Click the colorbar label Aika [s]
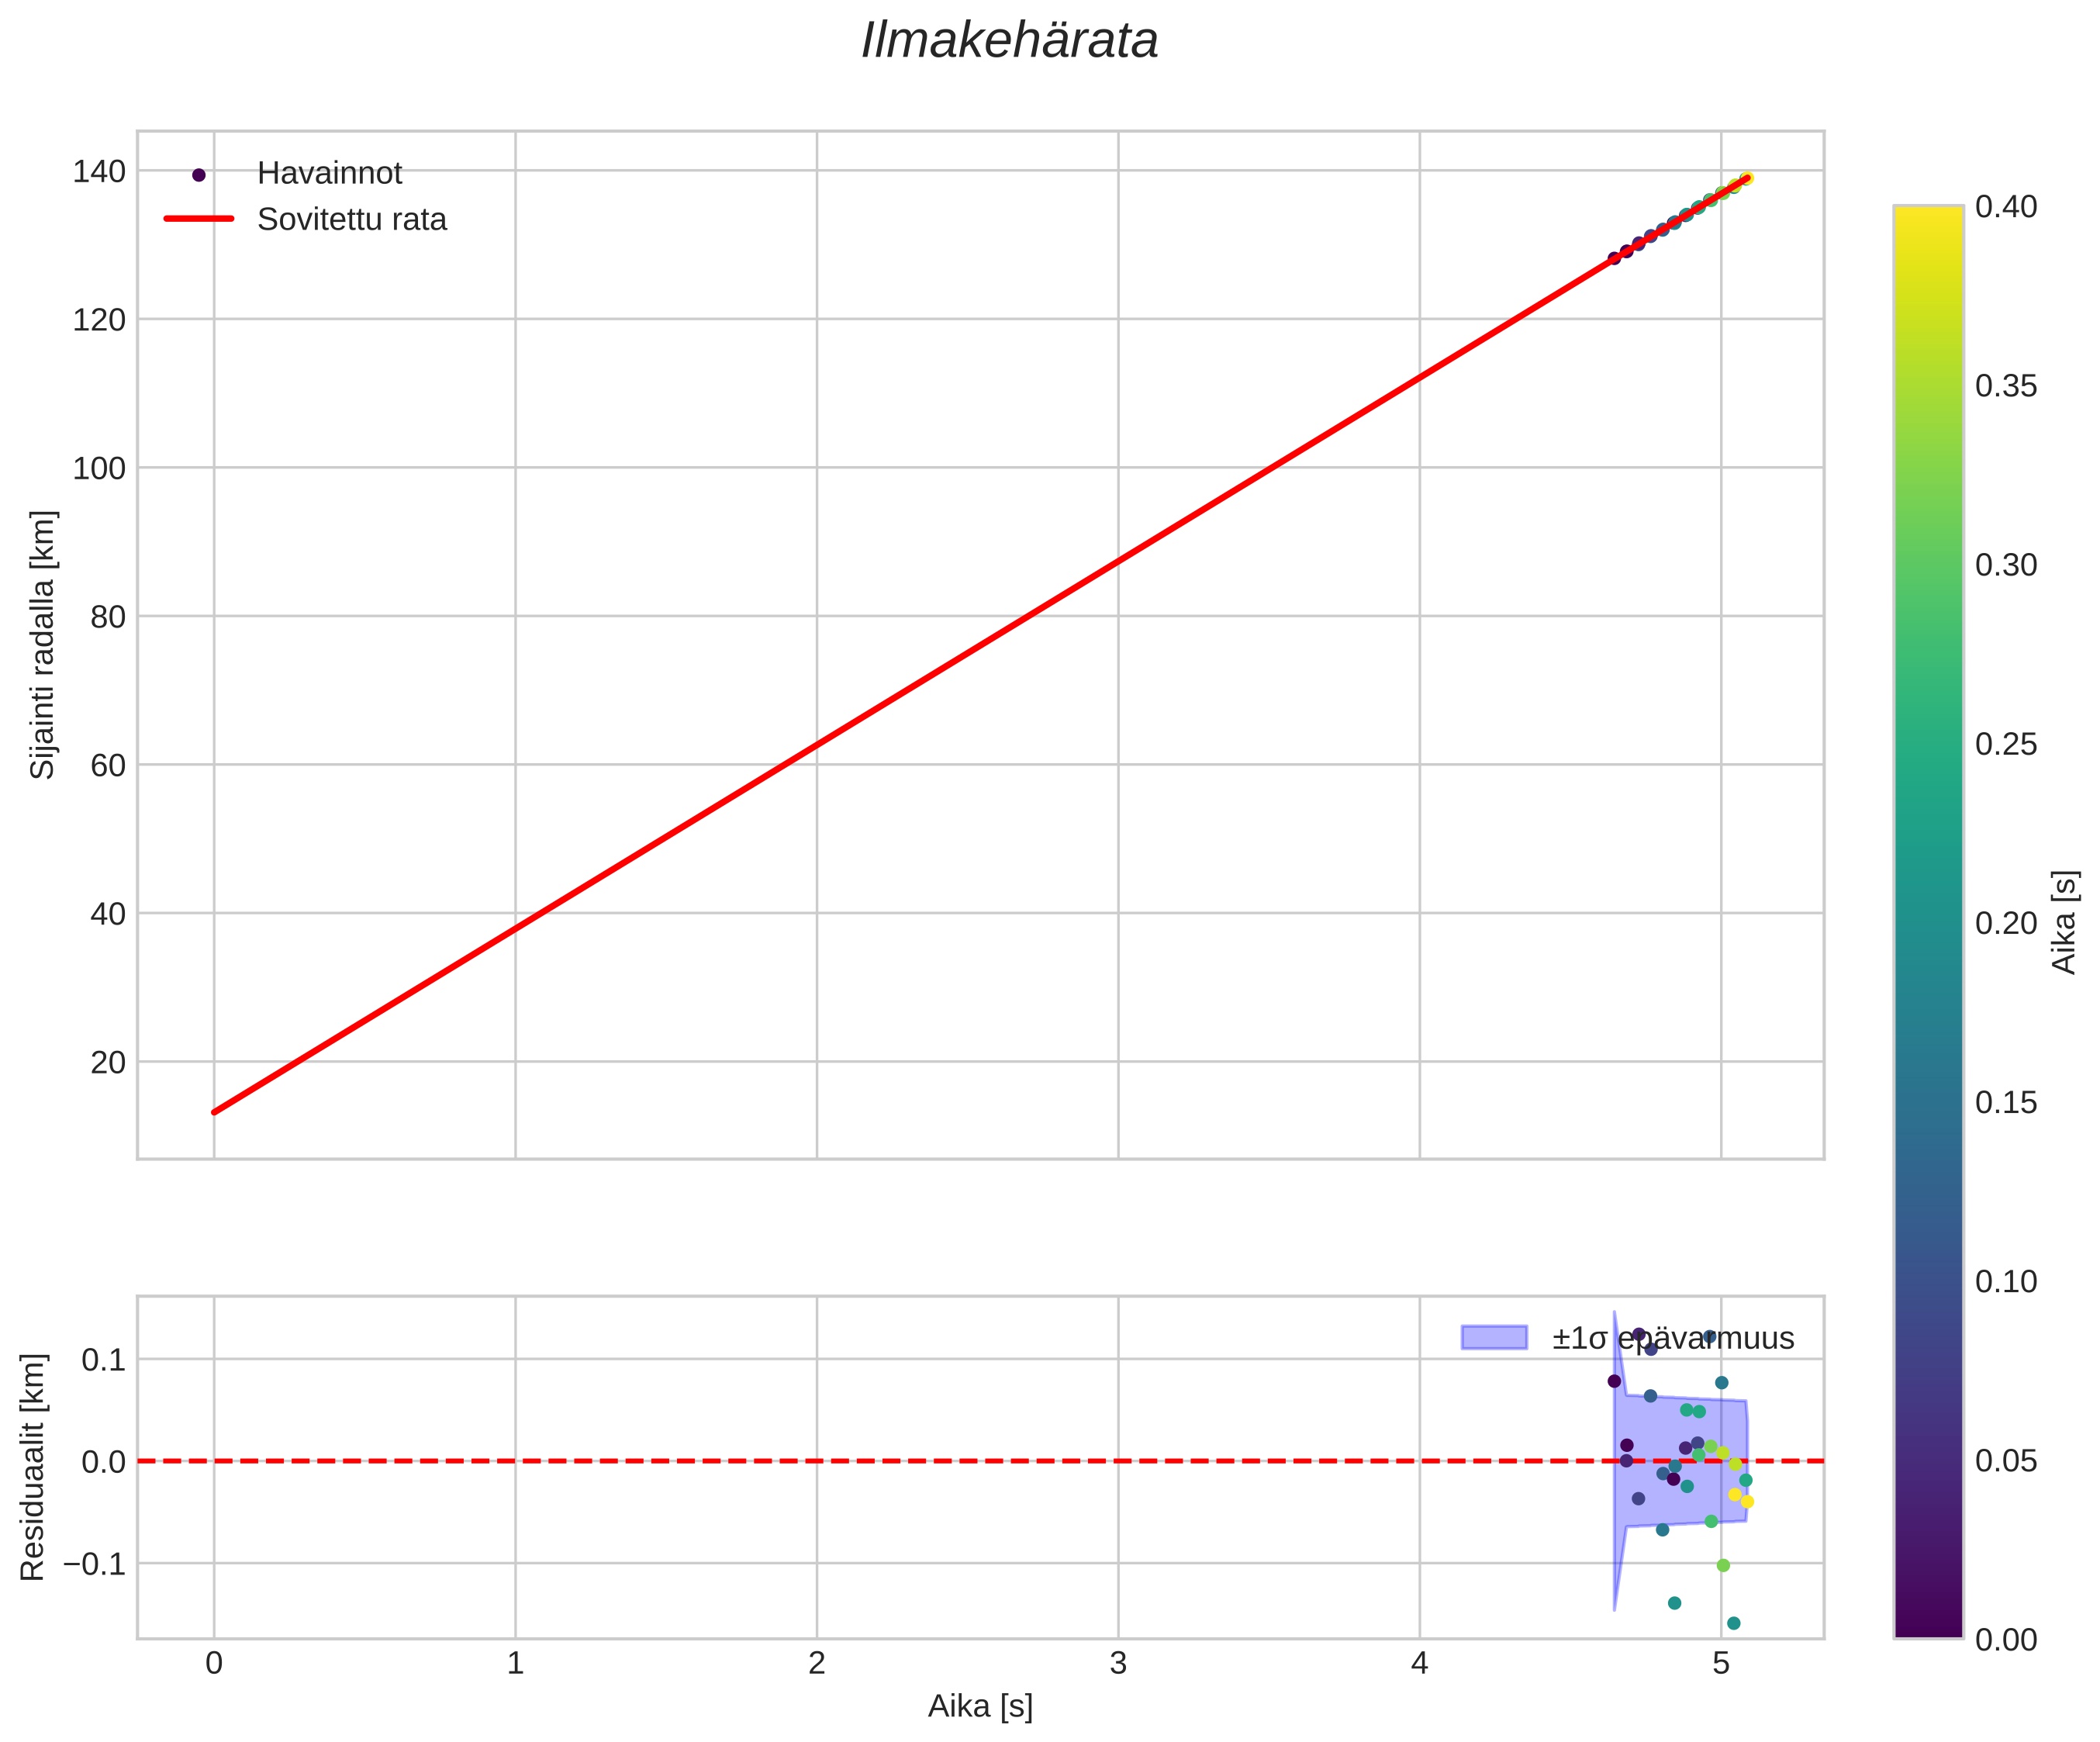The image size is (2100, 1742). pos(2064,922)
